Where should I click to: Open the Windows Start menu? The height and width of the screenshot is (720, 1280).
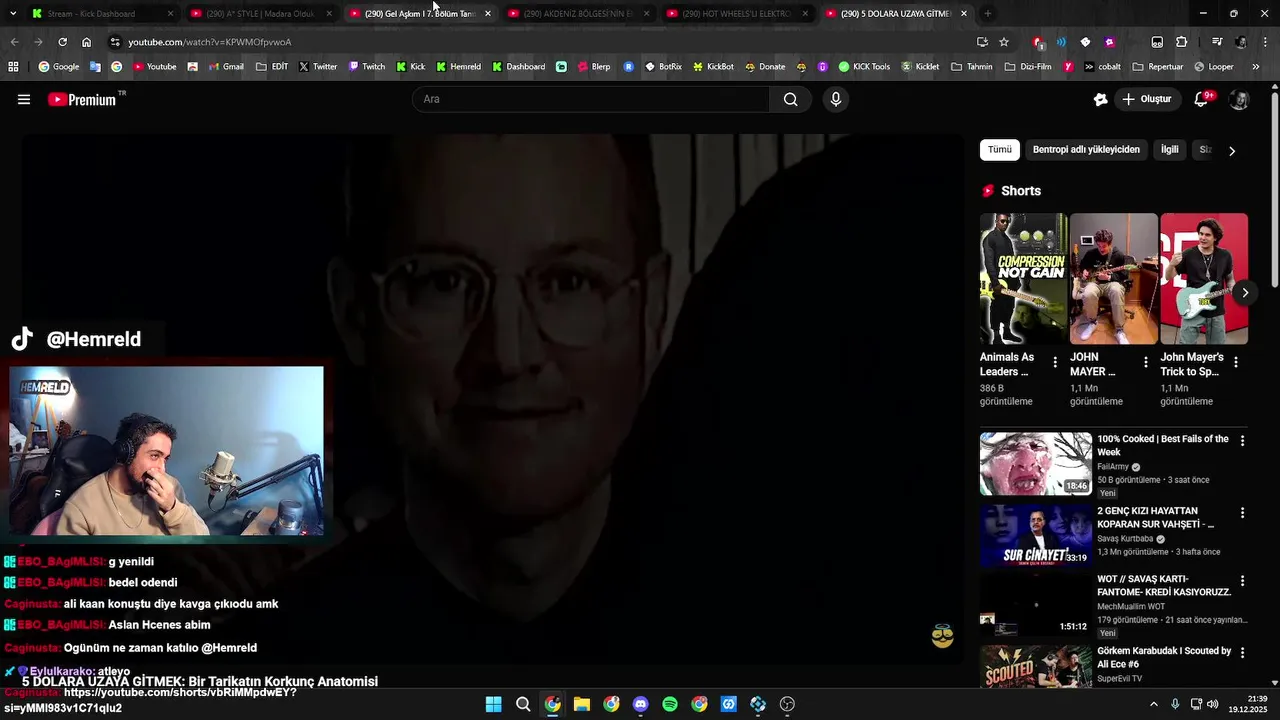coord(493,704)
